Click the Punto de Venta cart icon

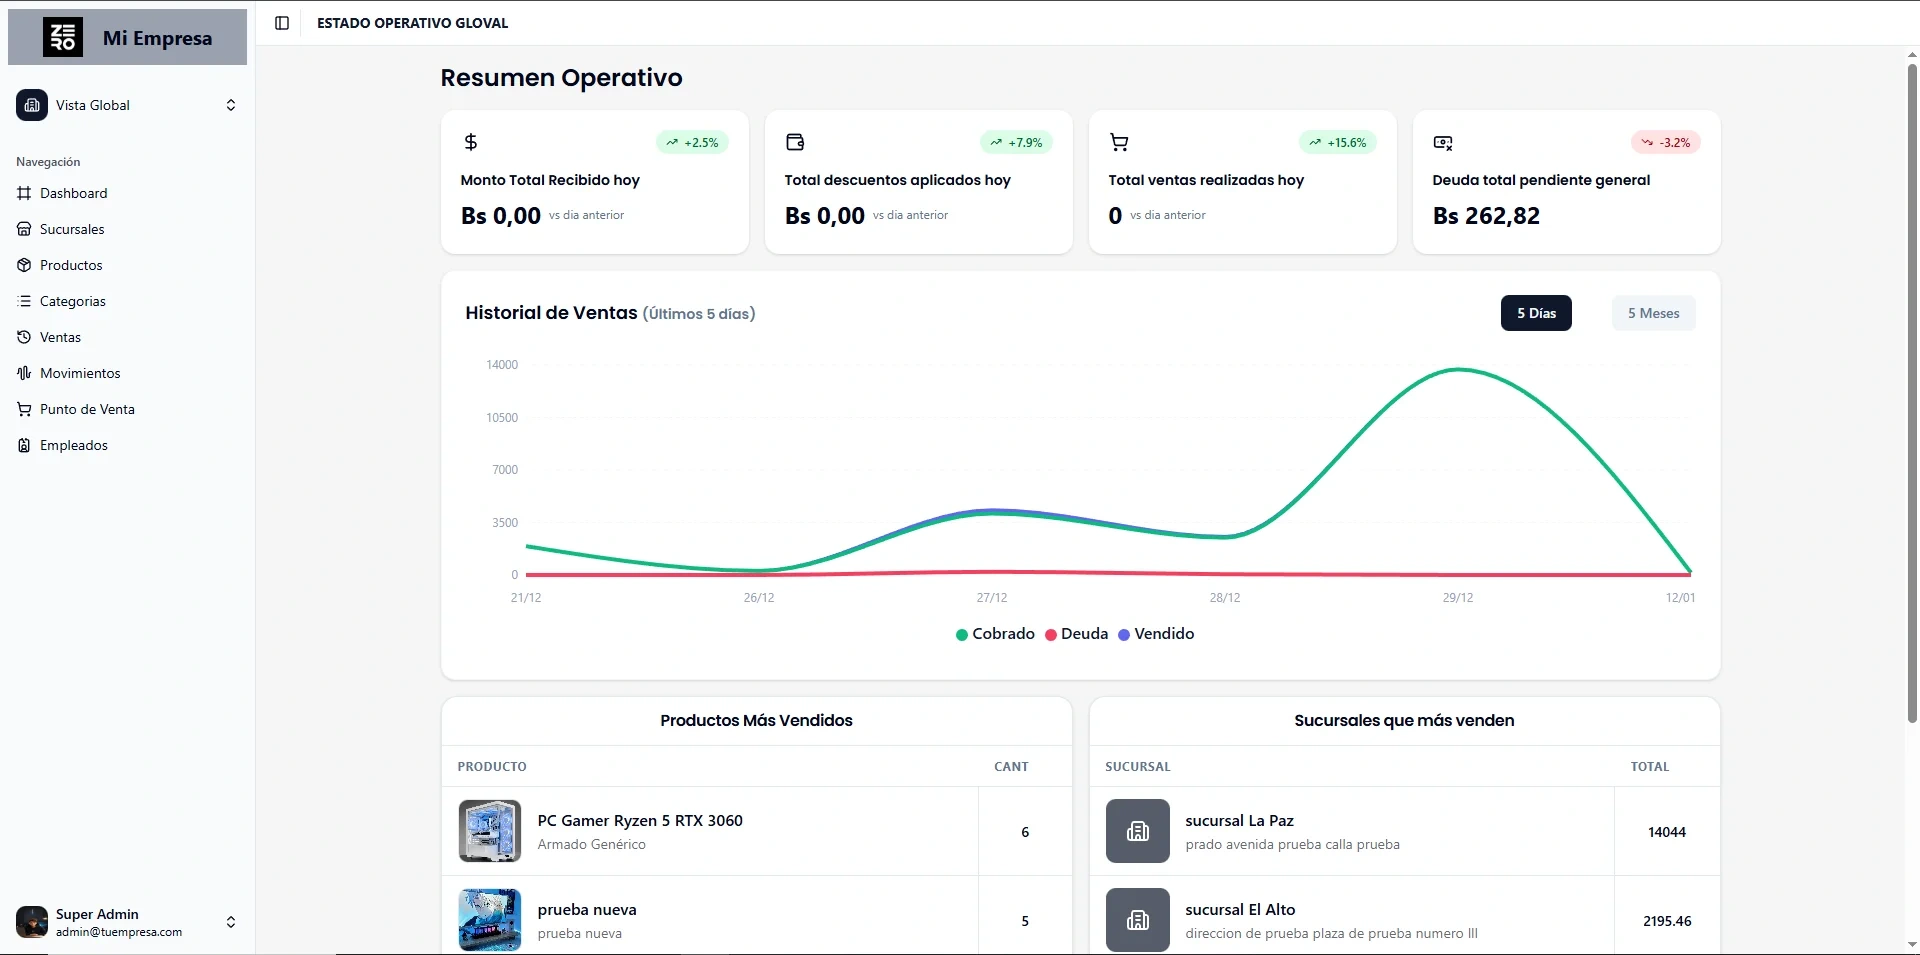point(24,409)
